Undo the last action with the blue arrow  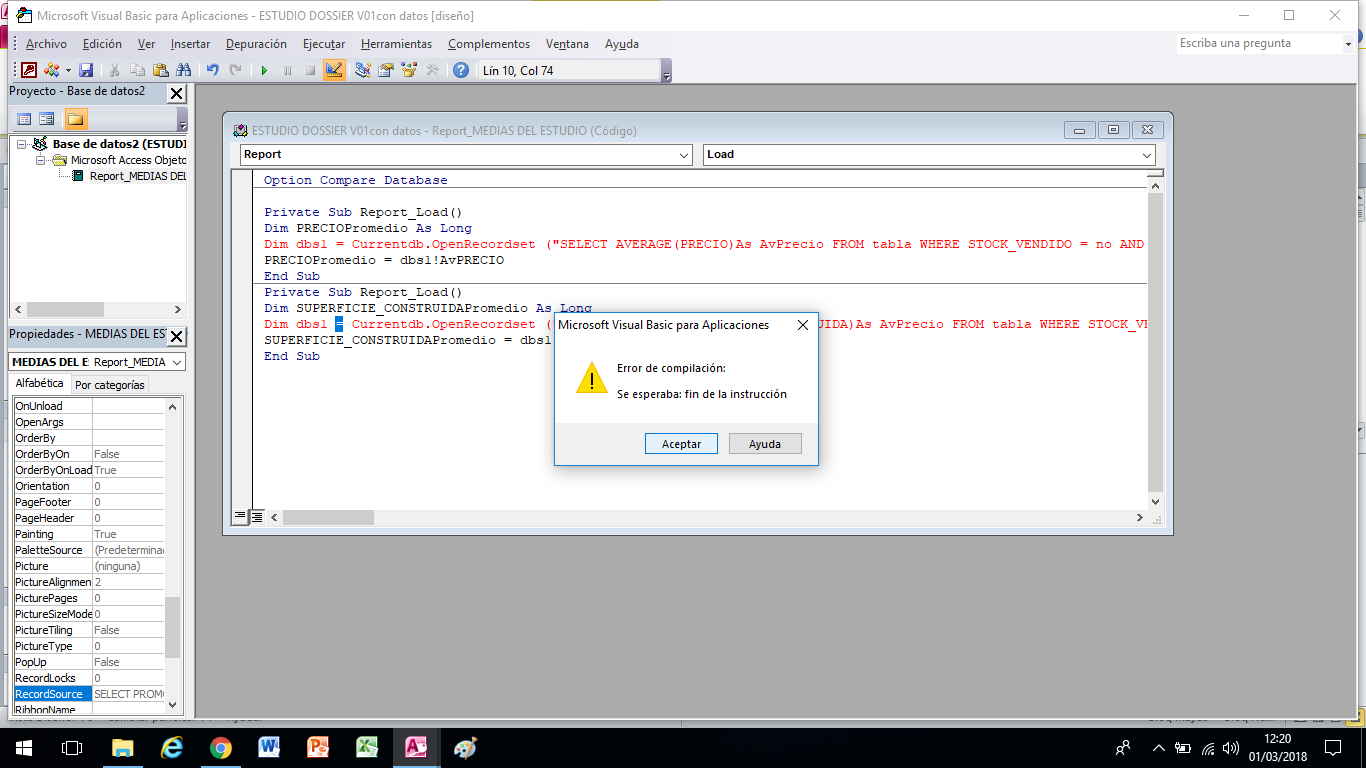pos(212,70)
